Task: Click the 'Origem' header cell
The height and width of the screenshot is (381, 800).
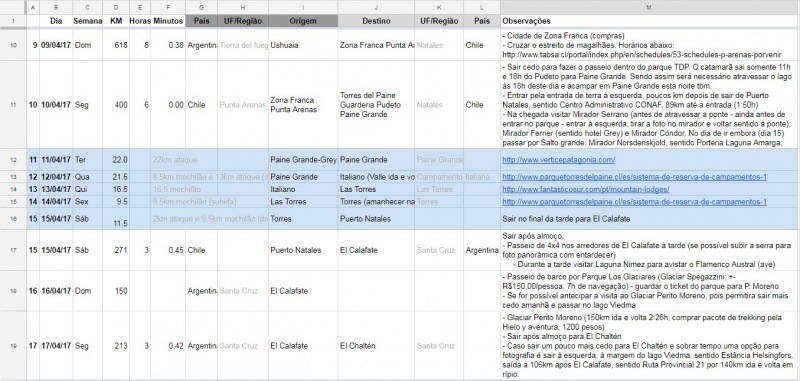Action: pos(303,21)
